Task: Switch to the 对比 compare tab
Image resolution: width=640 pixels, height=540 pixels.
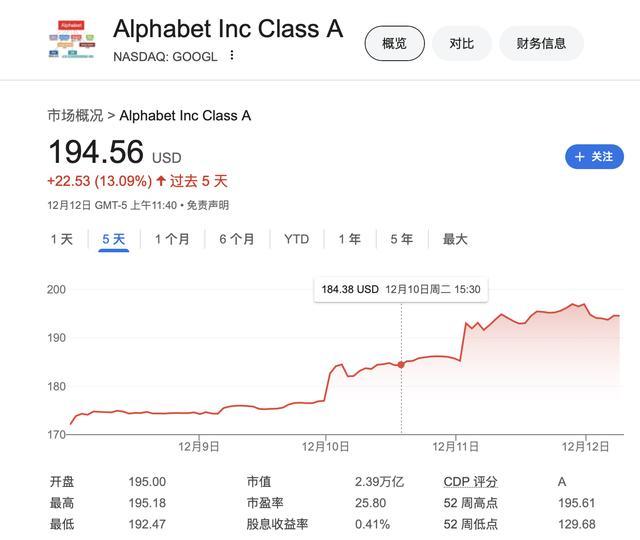Action: [x=462, y=43]
